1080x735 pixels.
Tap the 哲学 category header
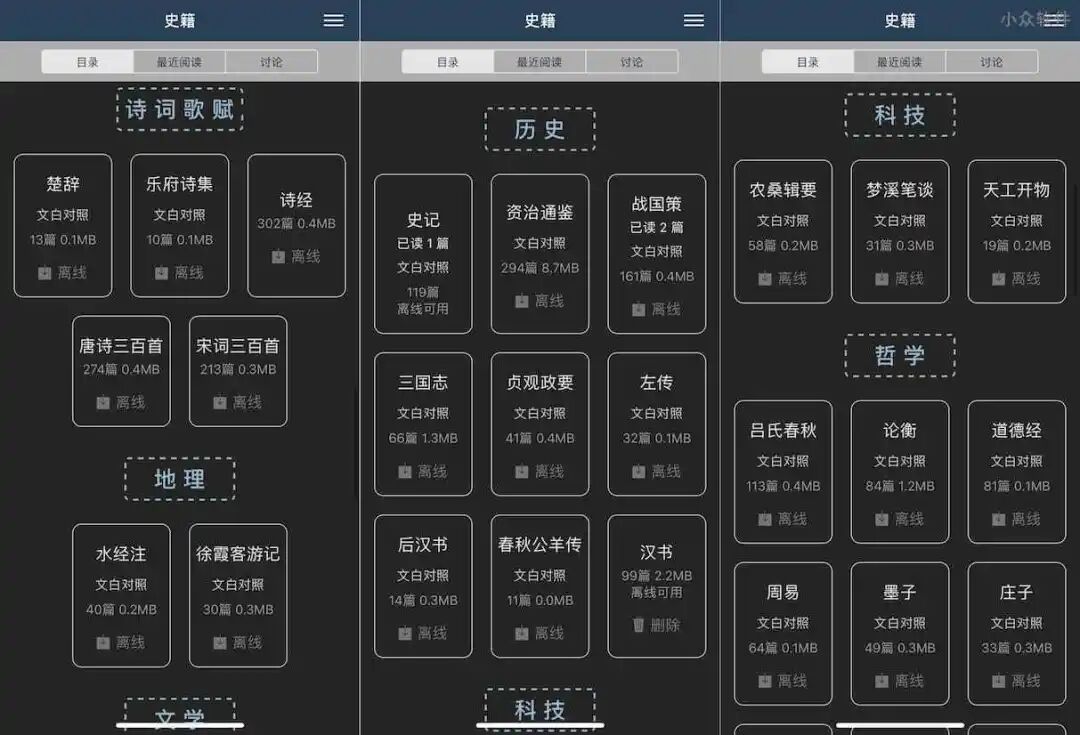click(x=900, y=355)
